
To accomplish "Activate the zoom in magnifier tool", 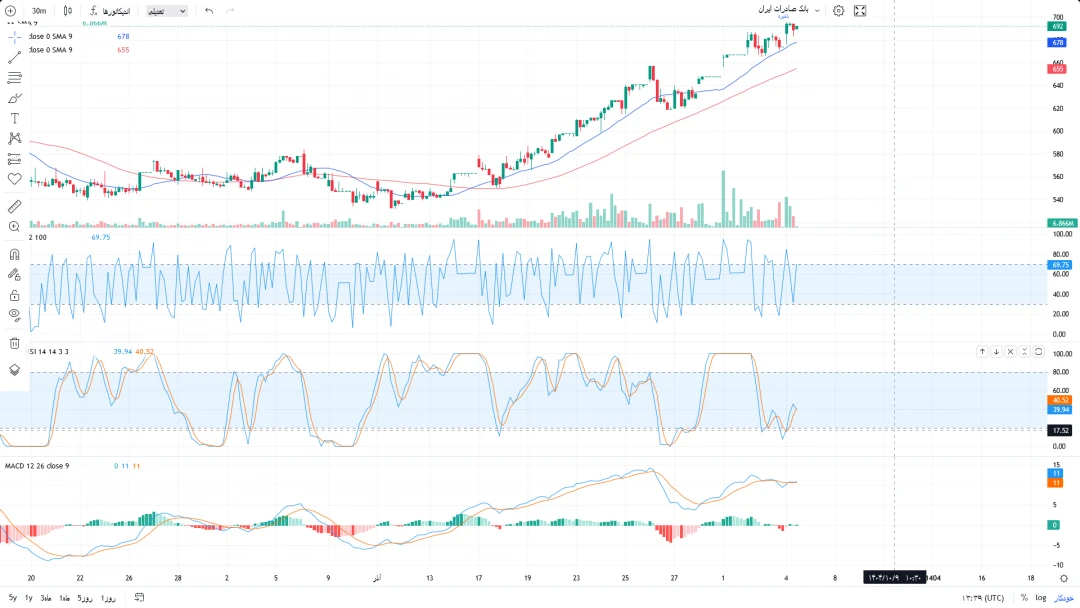I will pos(14,227).
